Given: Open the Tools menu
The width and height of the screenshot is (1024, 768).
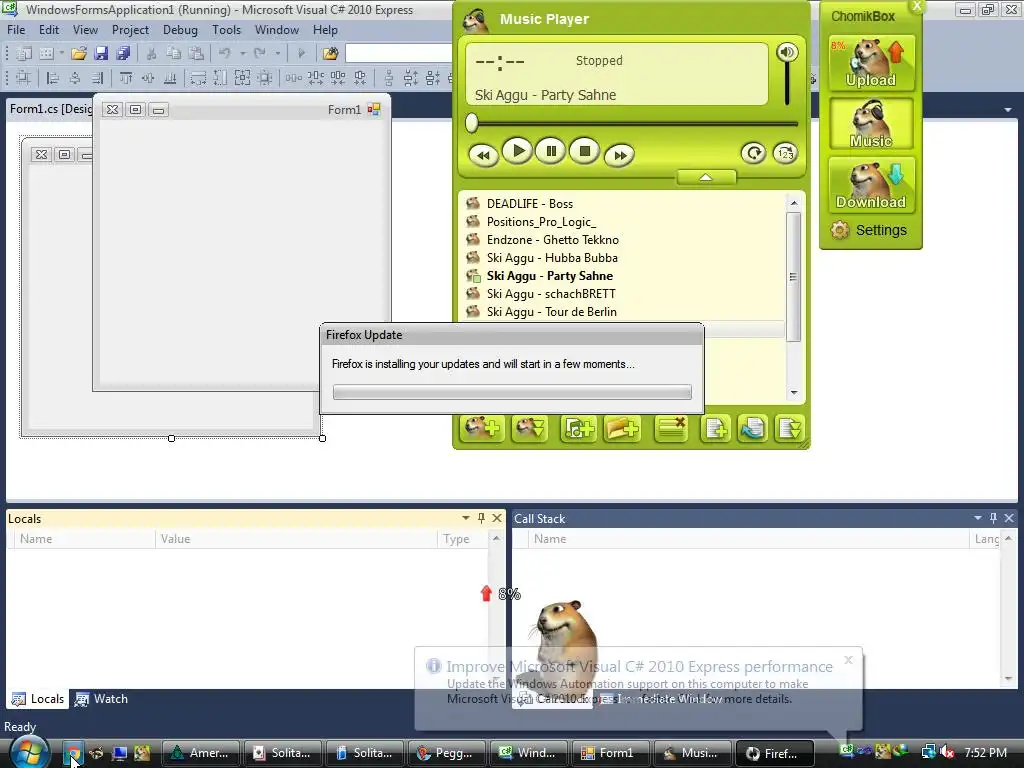Looking at the screenshot, I should coord(227,30).
